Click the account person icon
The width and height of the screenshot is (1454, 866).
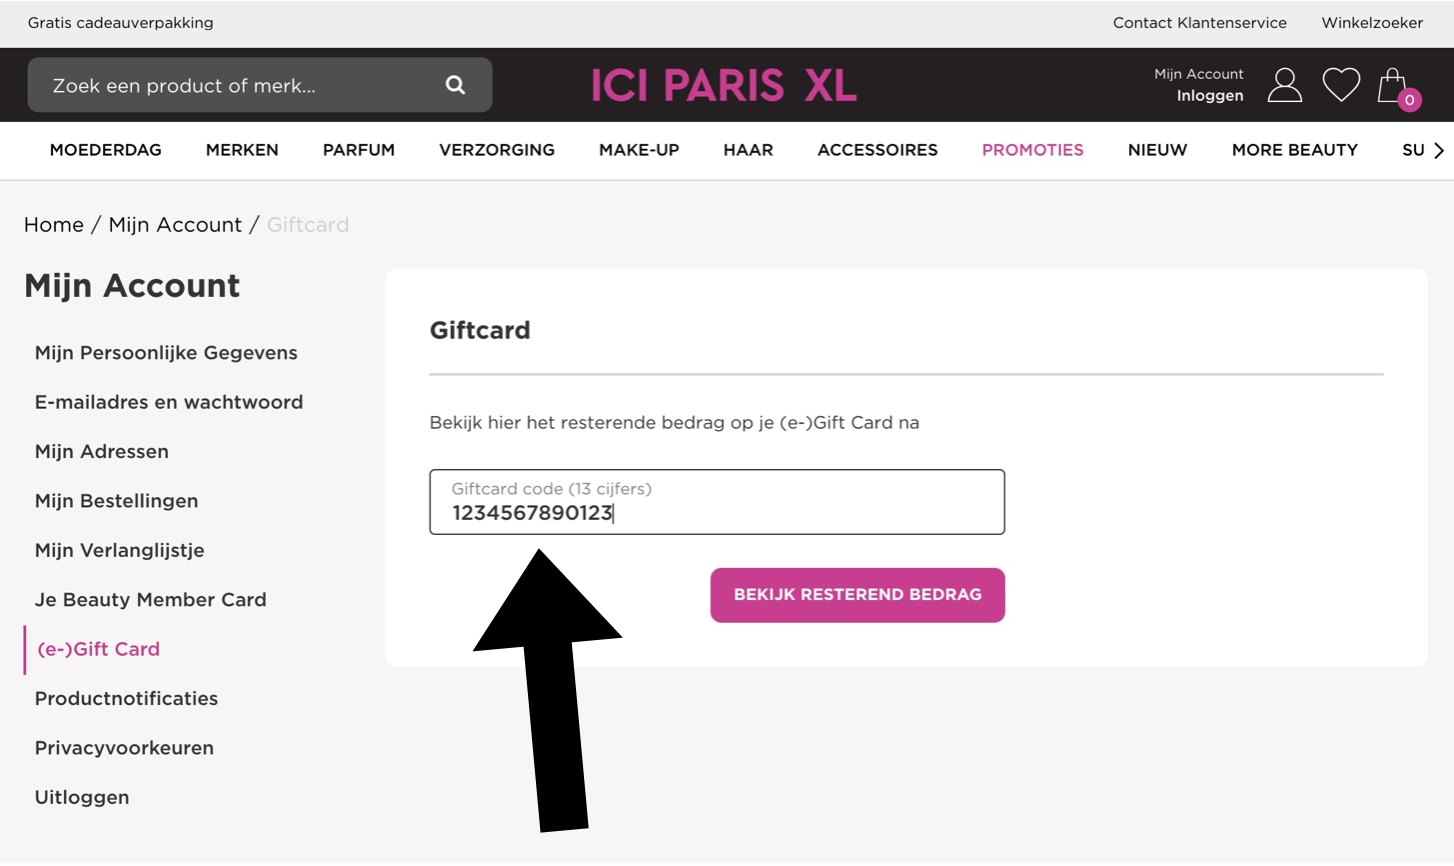[x=1285, y=85]
